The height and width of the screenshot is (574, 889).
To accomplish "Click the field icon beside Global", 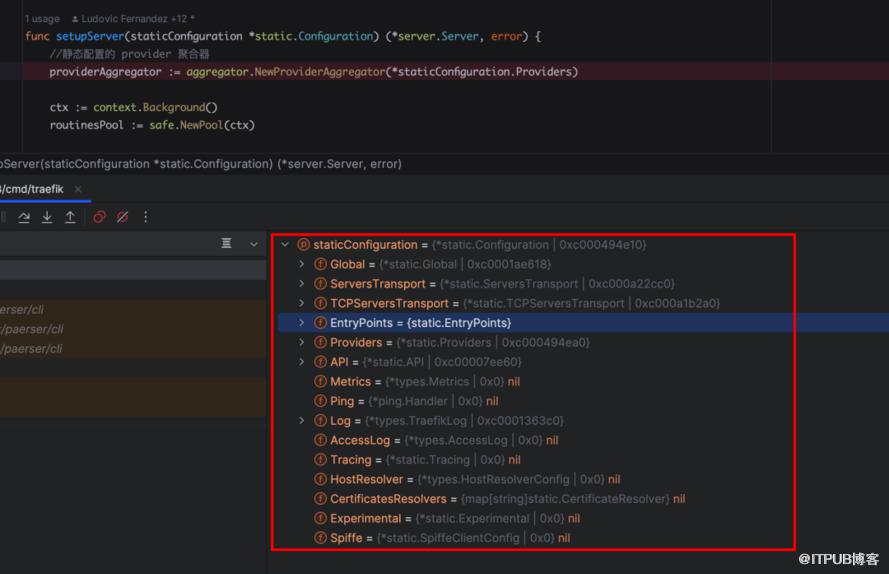I will 320,264.
